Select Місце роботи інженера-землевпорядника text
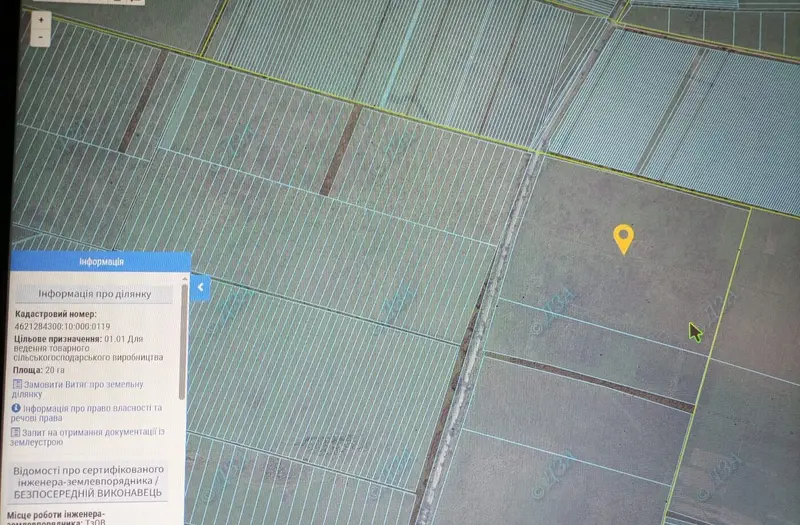Image resolution: width=800 pixels, height=525 pixels. 56,517
